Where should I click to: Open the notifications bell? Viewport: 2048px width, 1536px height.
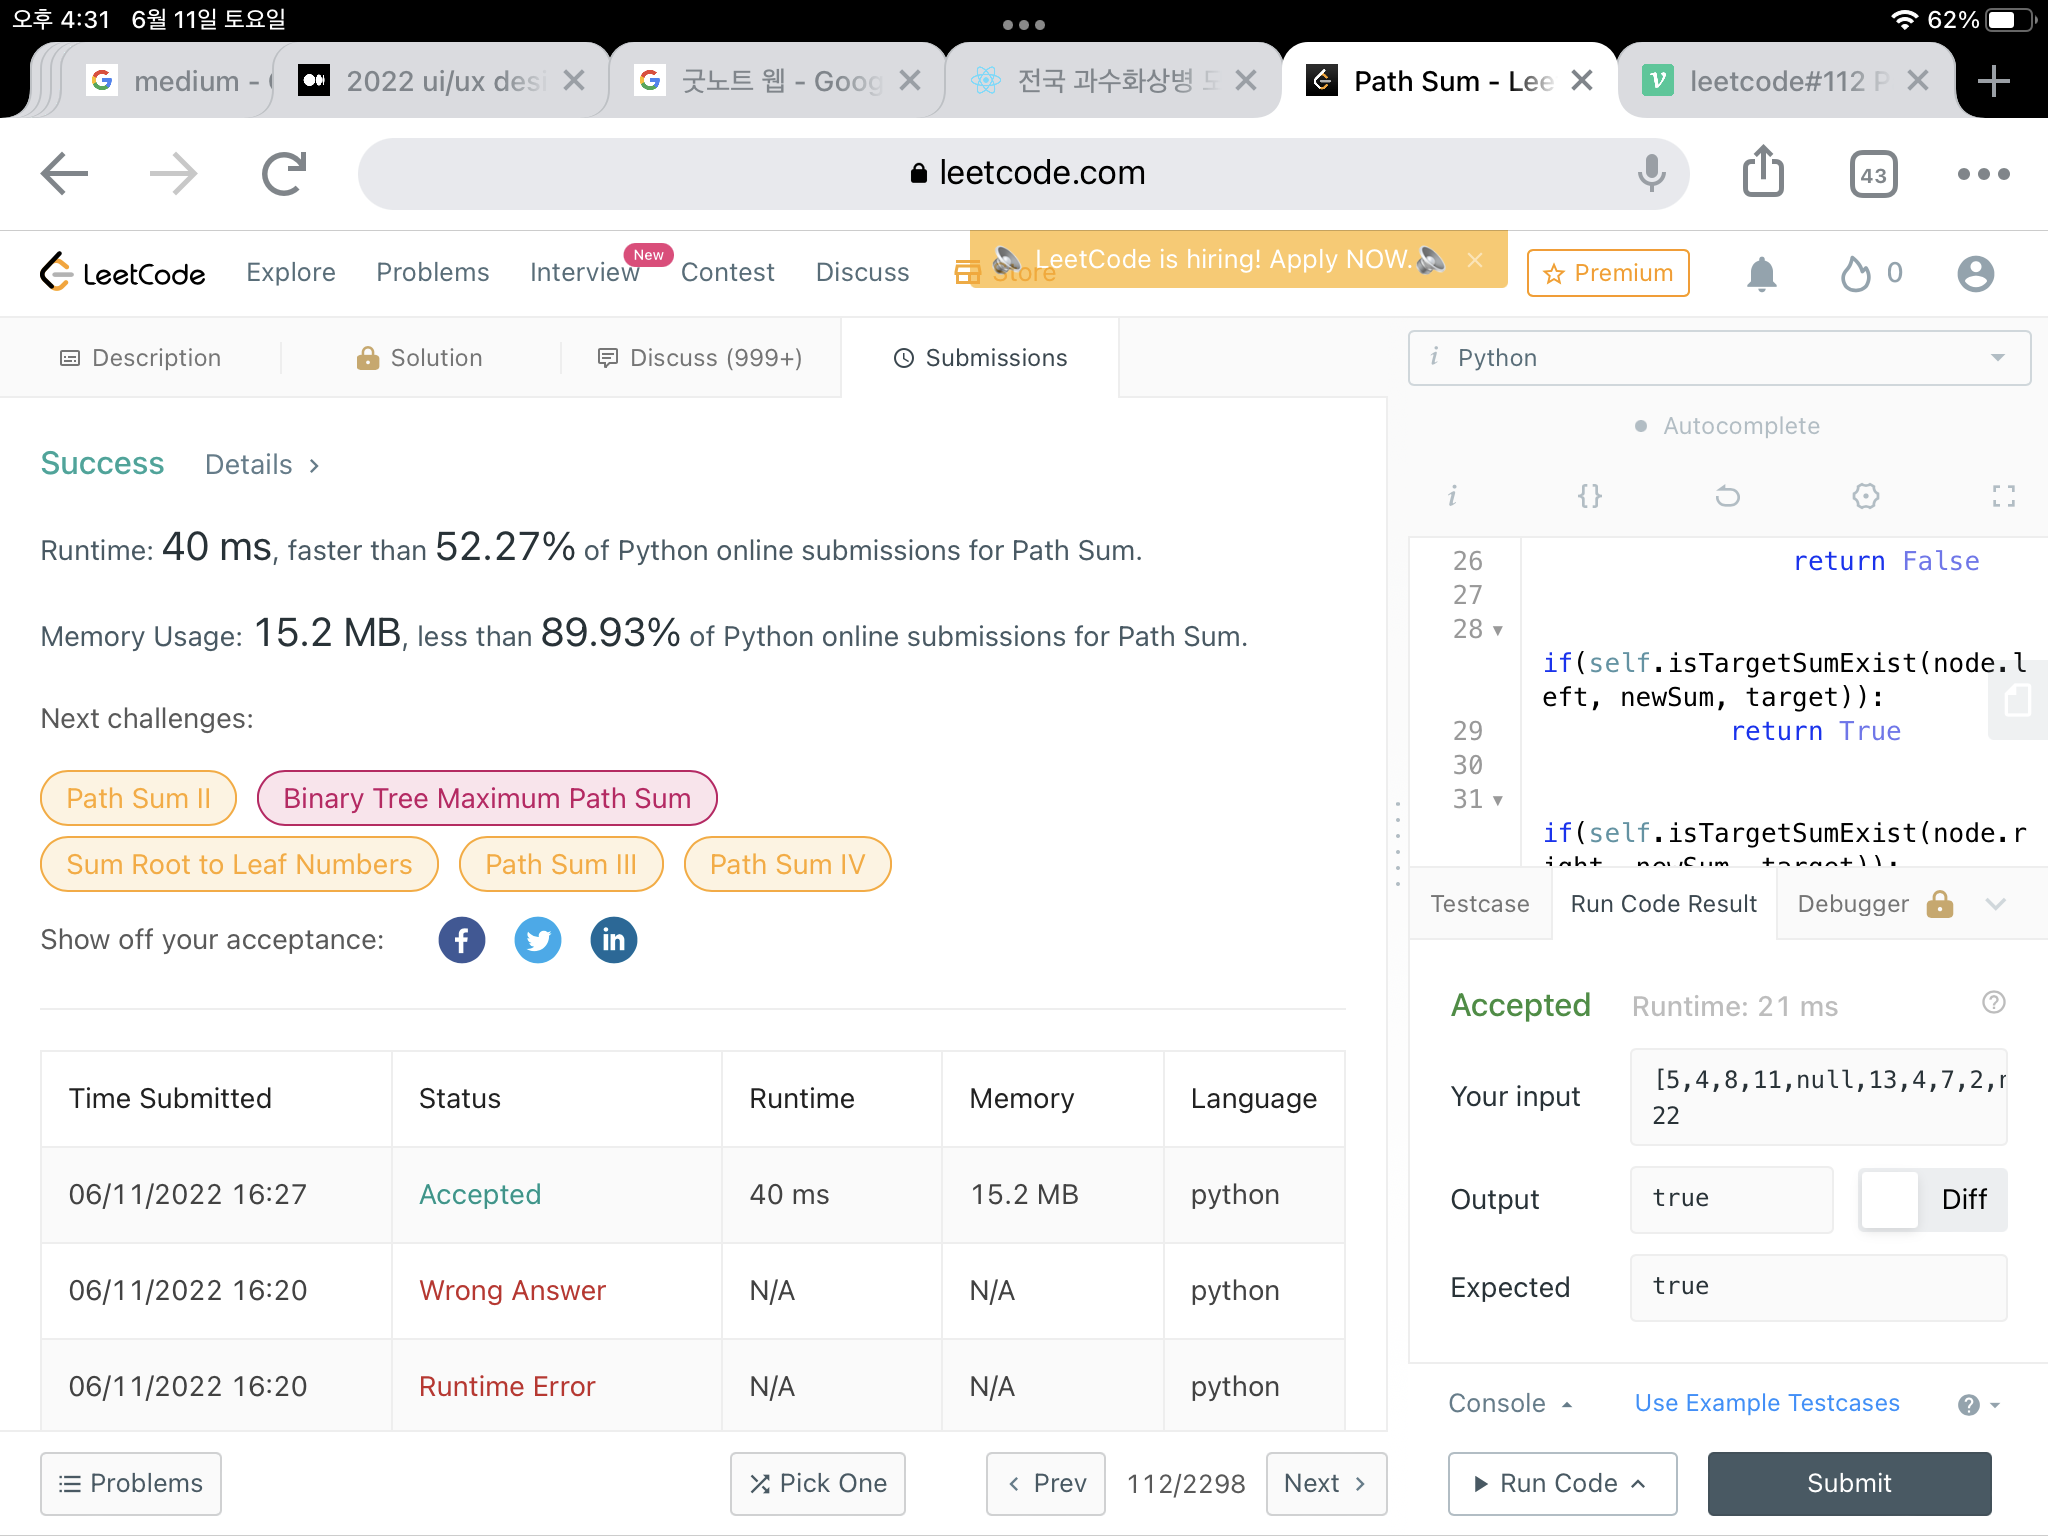[1761, 274]
